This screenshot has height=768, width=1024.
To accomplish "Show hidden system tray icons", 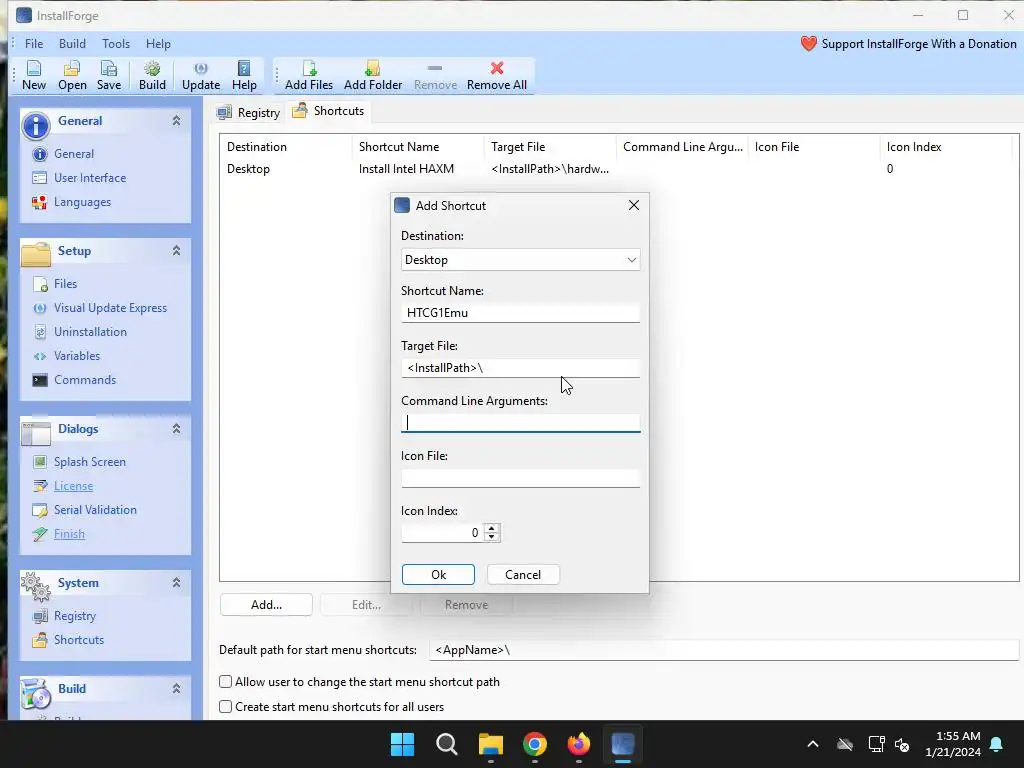I will 812,744.
